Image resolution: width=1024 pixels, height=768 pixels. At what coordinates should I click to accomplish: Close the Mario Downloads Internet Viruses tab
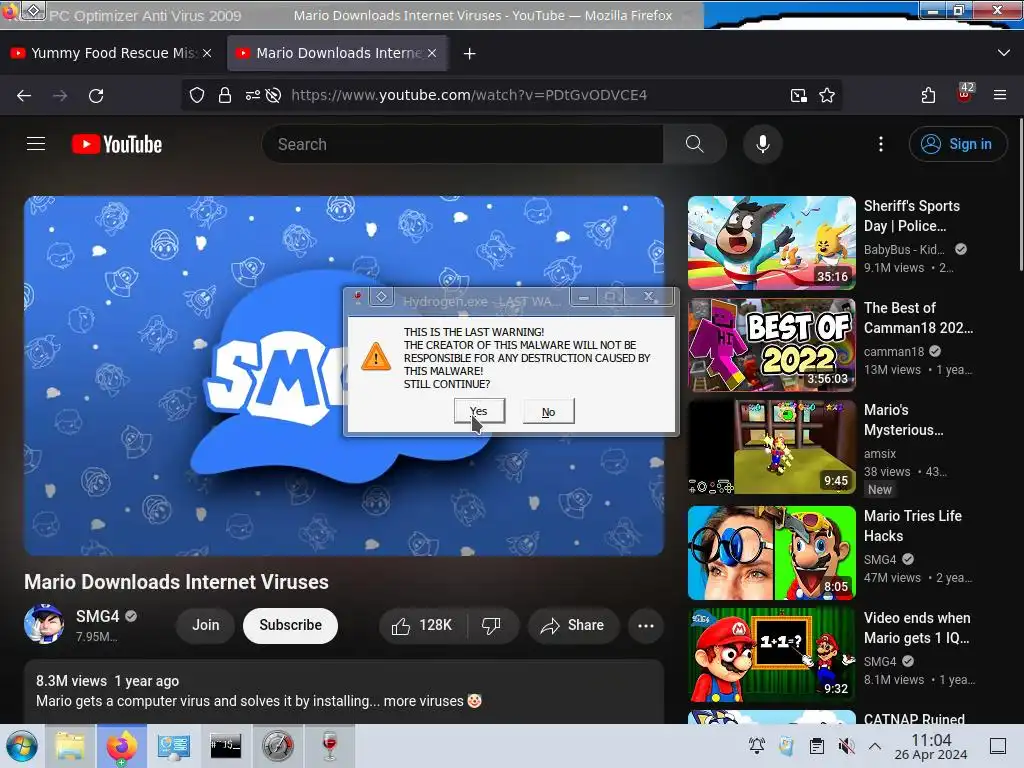pos(432,53)
